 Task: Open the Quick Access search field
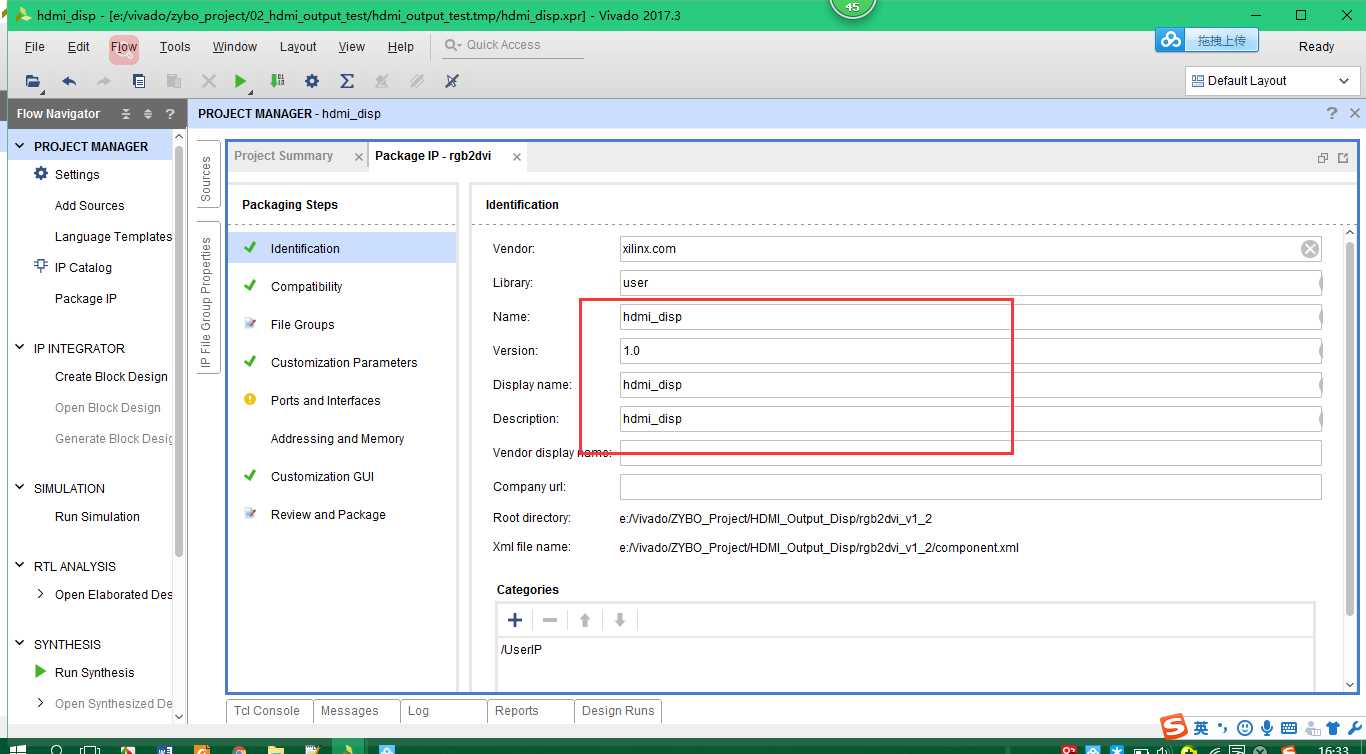click(513, 45)
